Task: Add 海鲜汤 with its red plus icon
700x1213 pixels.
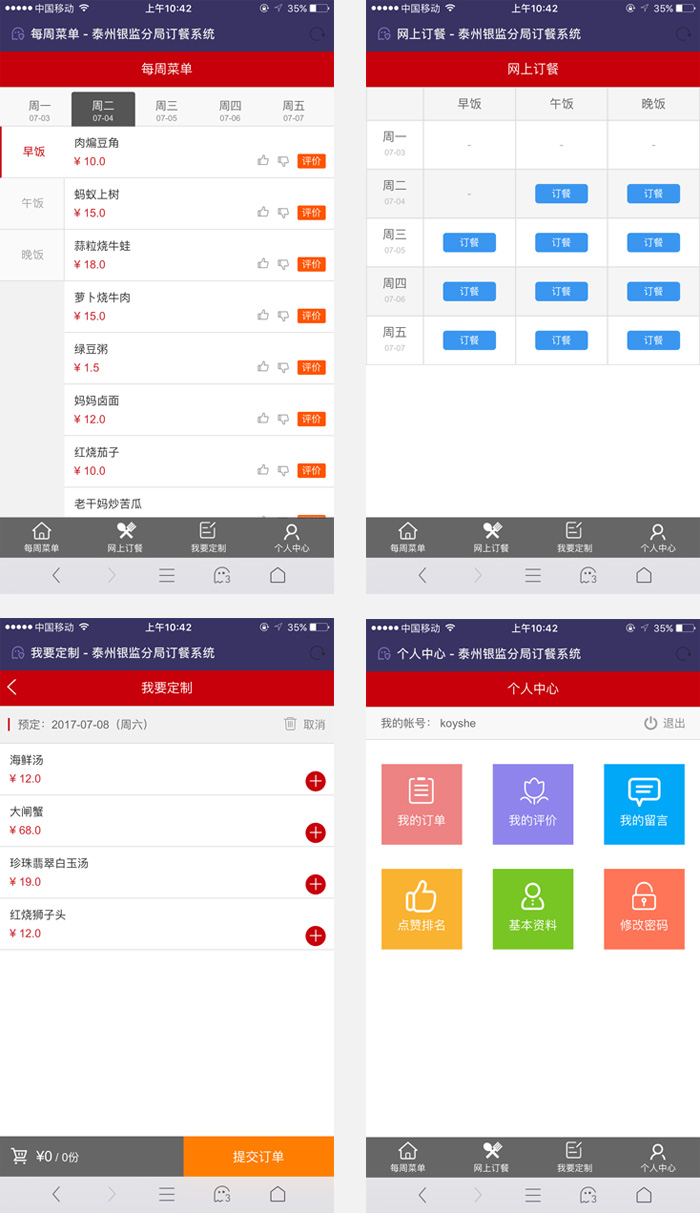Action: (x=315, y=781)
